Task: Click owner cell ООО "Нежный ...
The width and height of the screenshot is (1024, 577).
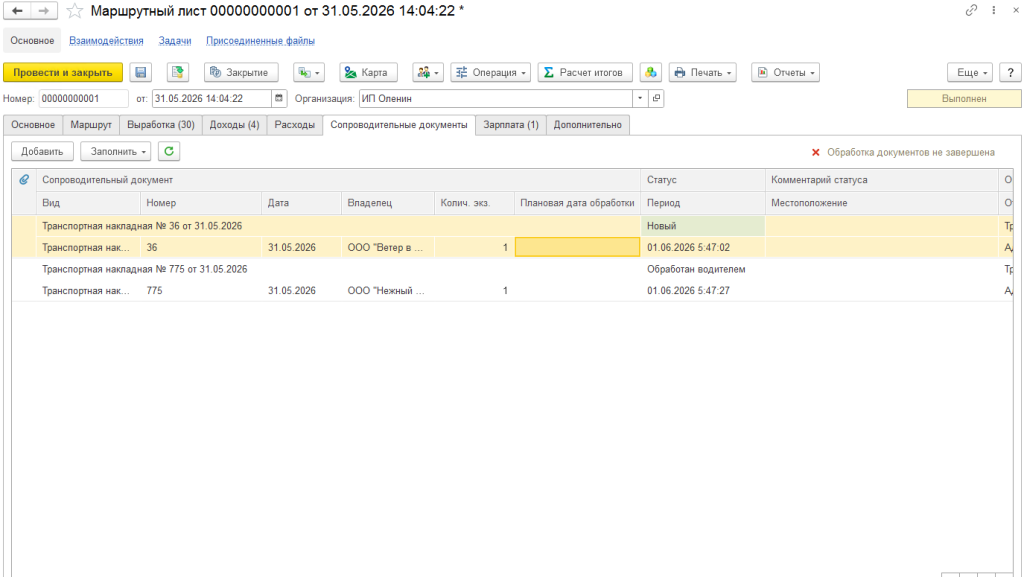Action: [387, 290]
